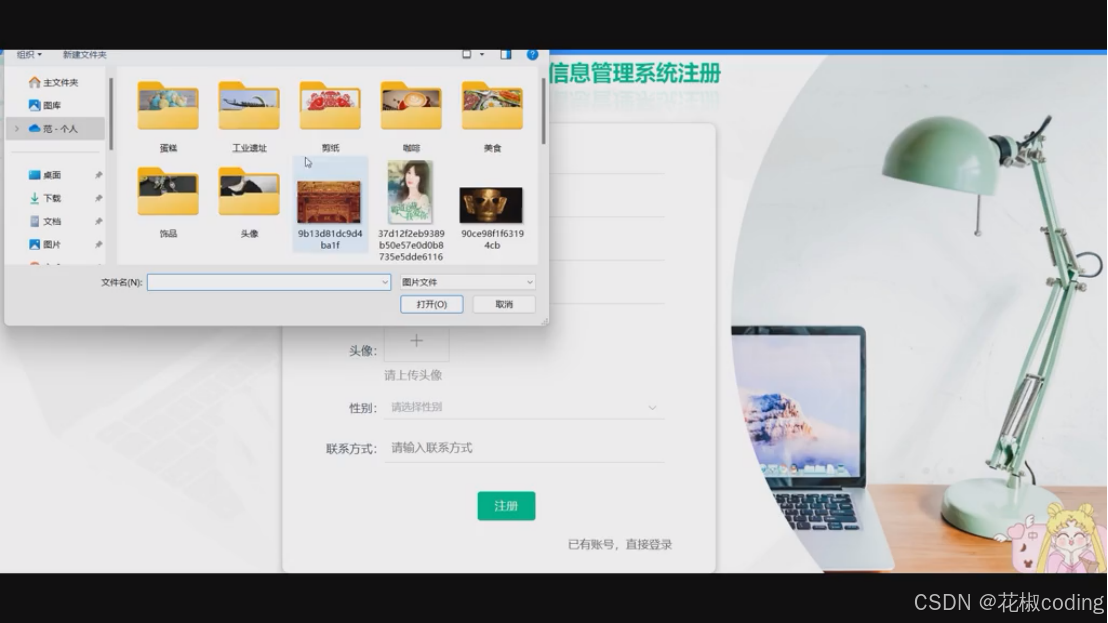
Task: Expand the 范 - 个人 OneDrive node
Action: [16, 128]
